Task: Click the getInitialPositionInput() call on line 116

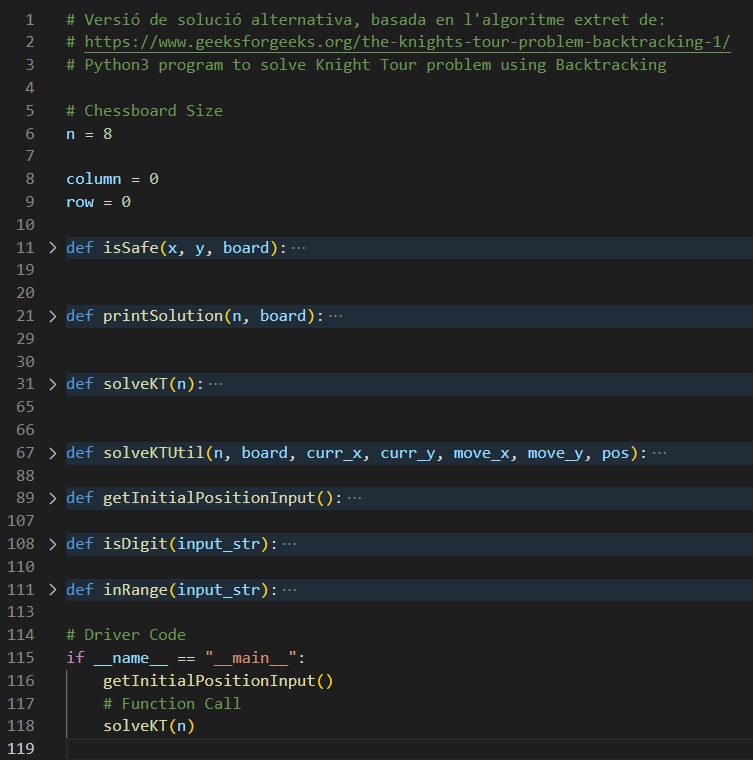Action: [218, 681]
